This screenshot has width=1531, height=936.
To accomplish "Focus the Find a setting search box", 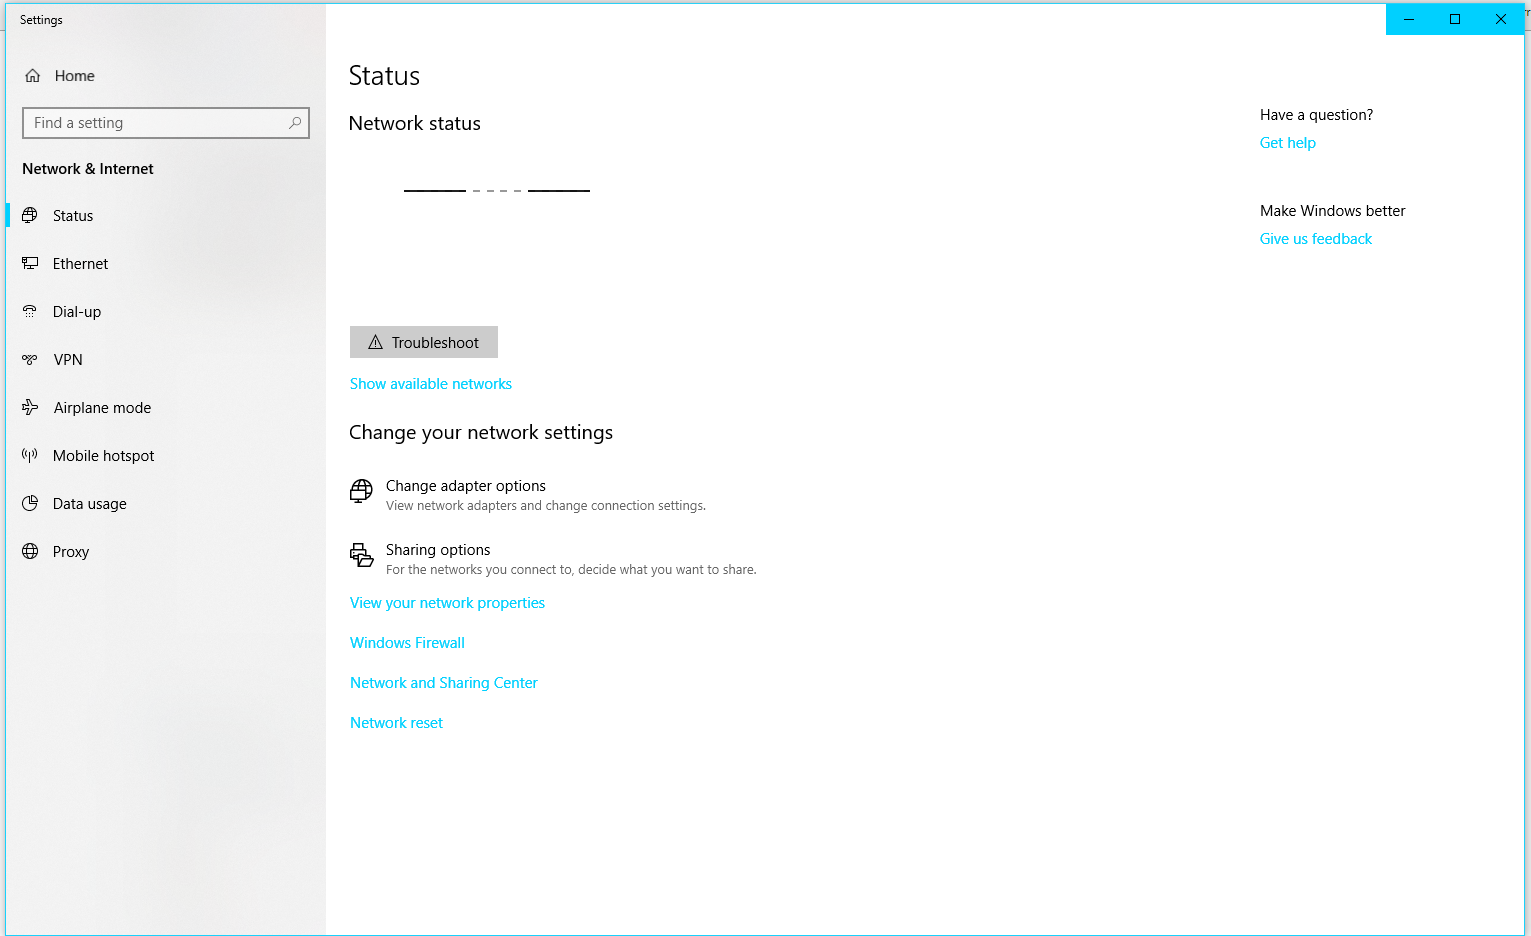I will coord(166,123).
